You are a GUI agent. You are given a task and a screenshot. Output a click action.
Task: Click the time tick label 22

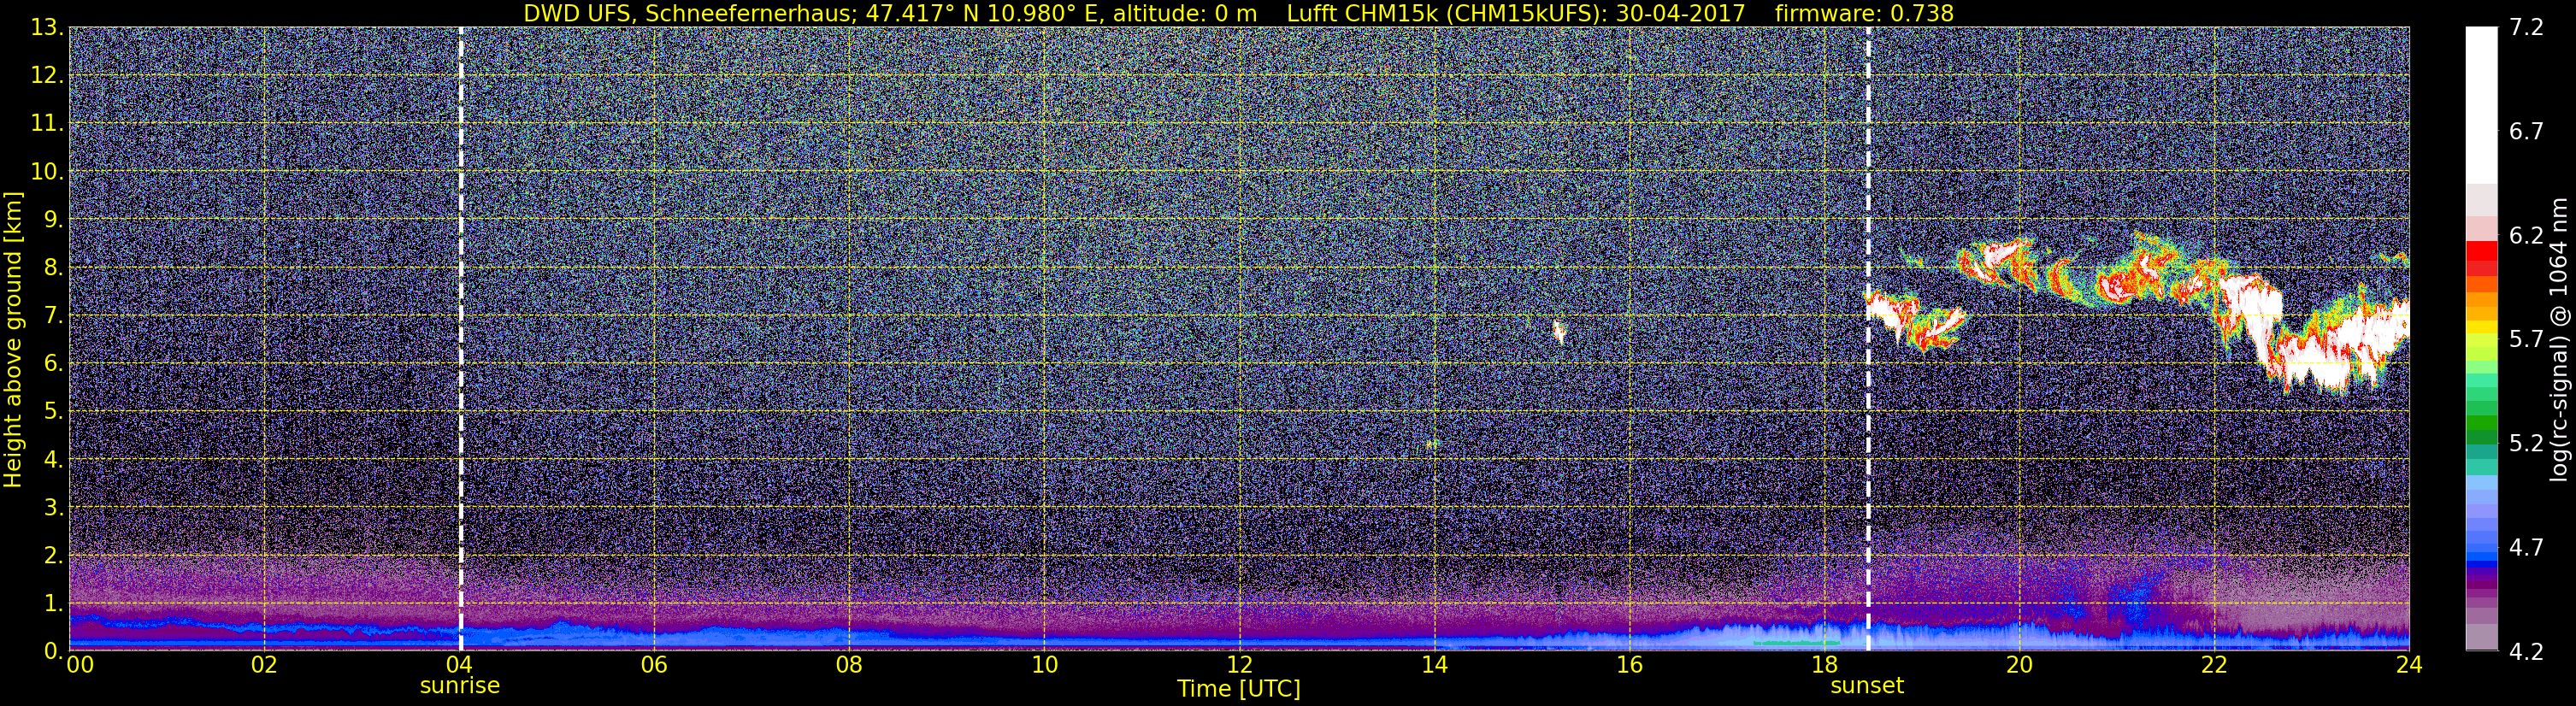[2214, 665]
